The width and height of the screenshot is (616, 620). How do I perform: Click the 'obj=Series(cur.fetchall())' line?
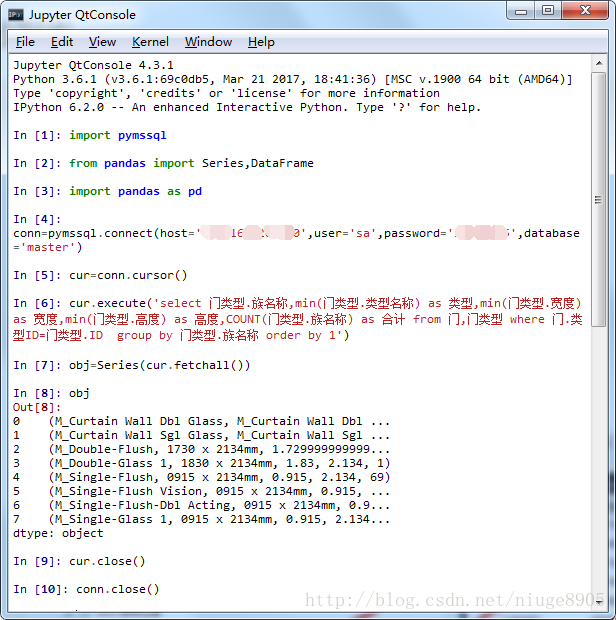[x=159, y=365]
